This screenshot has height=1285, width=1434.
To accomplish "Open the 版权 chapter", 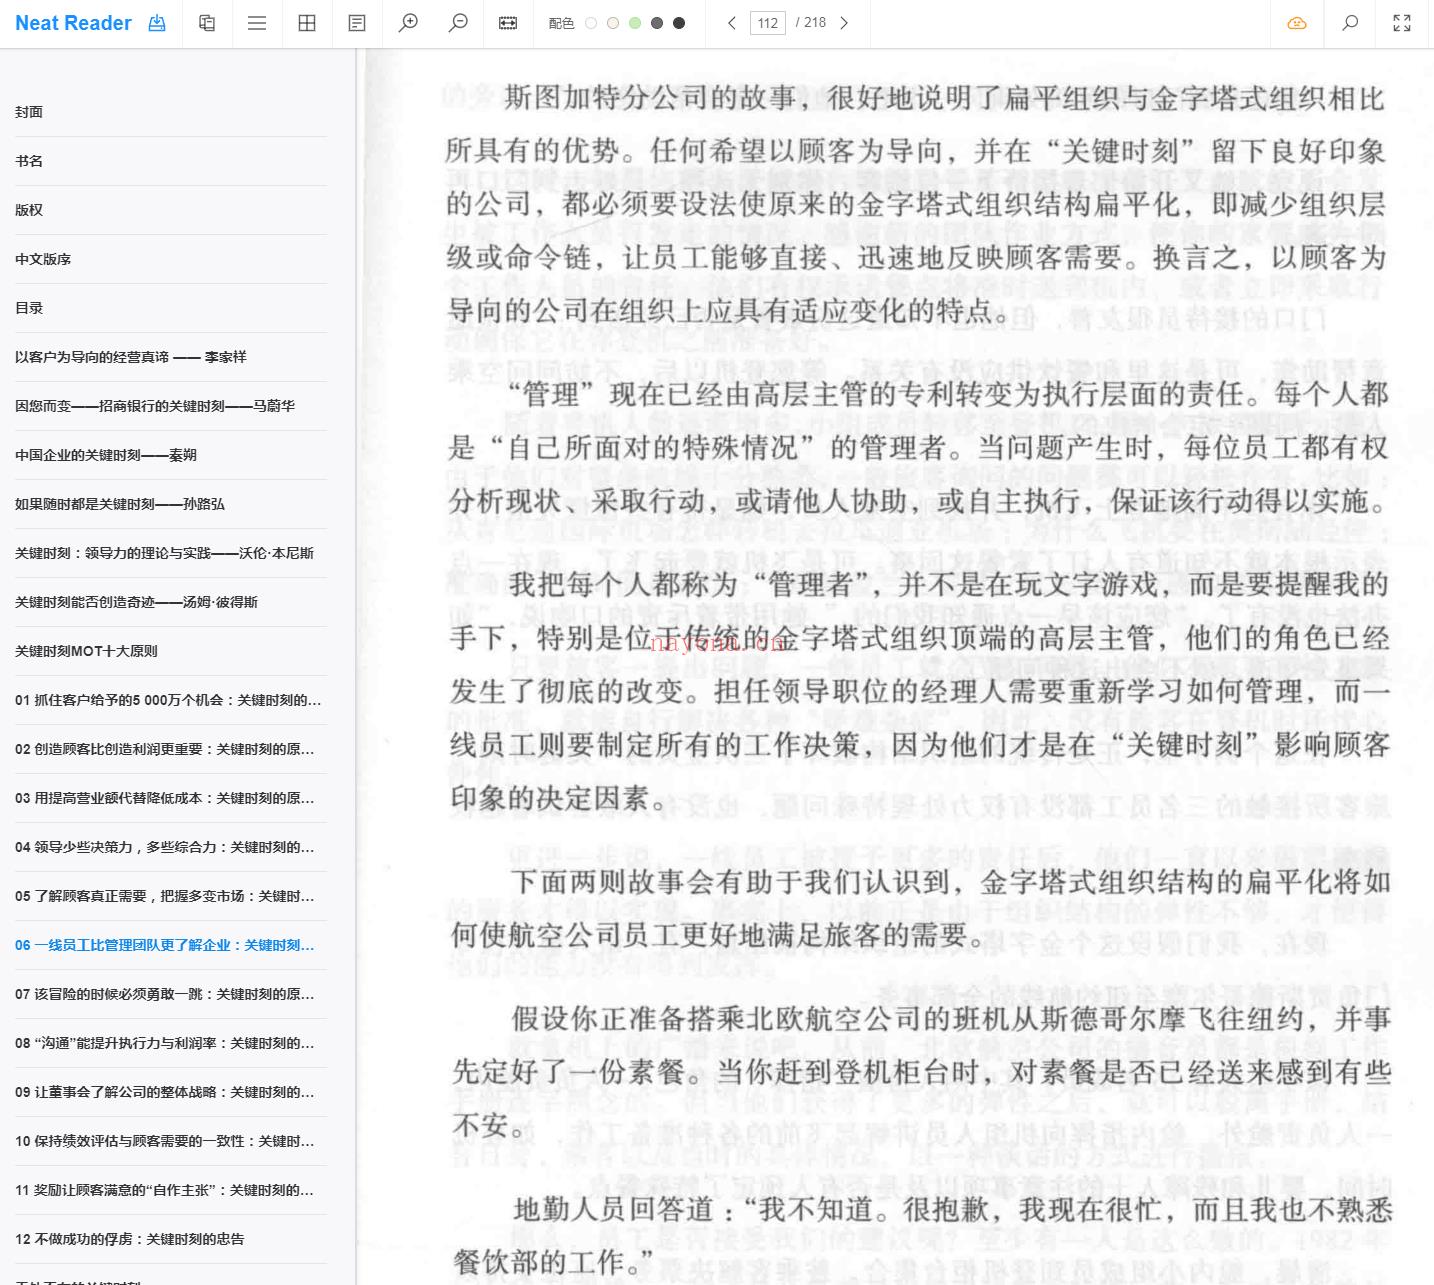I will click(x=171, y=210).
